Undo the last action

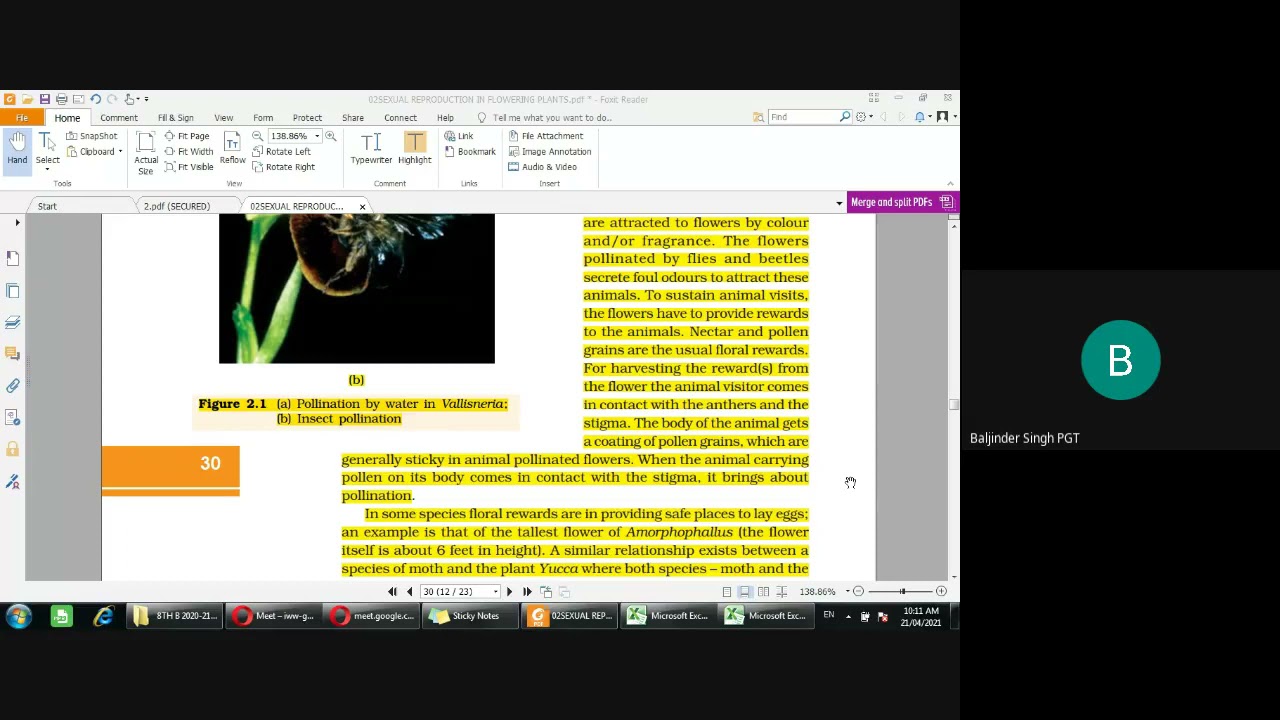tap(95, 99)
